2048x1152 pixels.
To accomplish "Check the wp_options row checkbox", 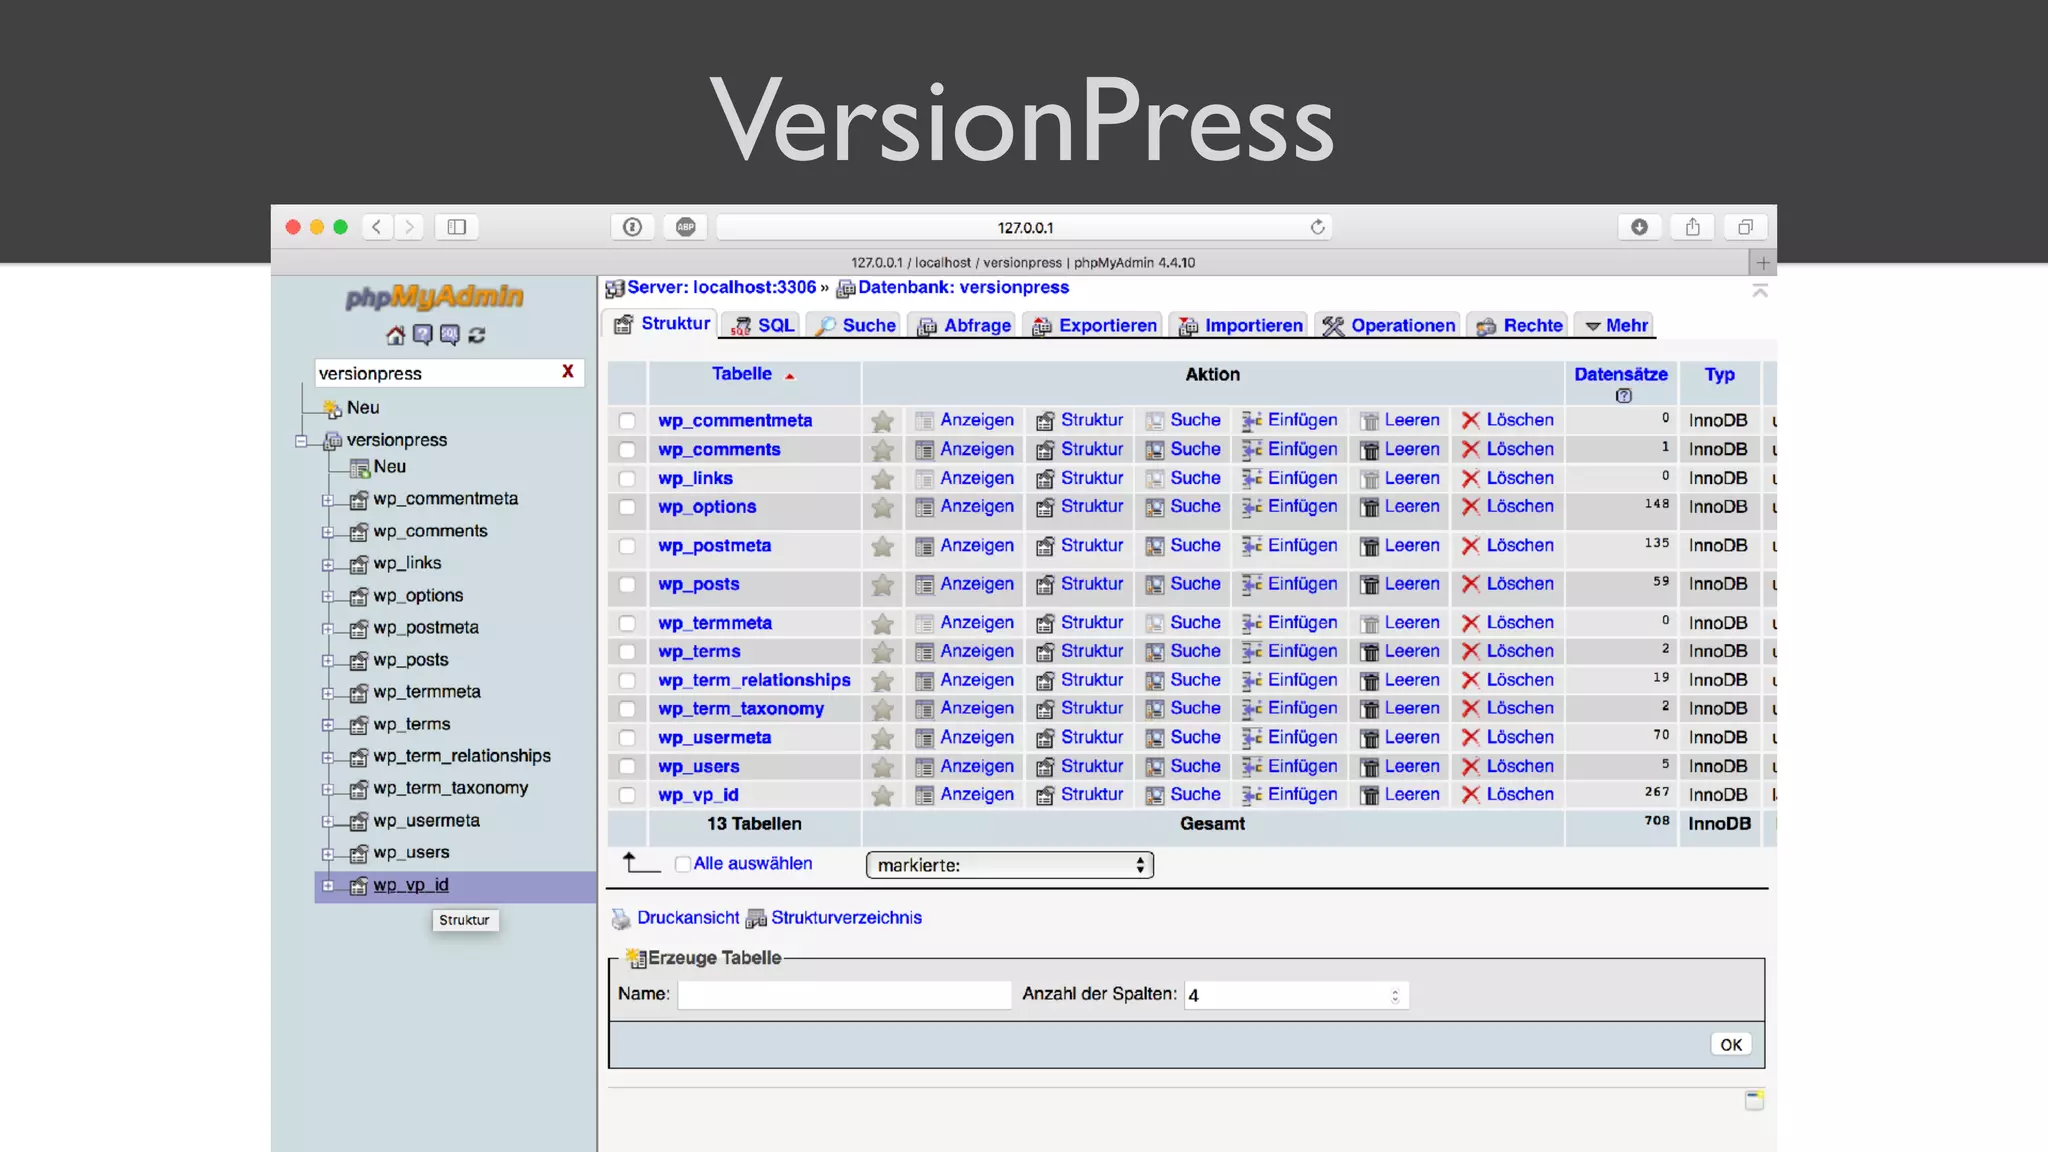I will pos(627,507).
